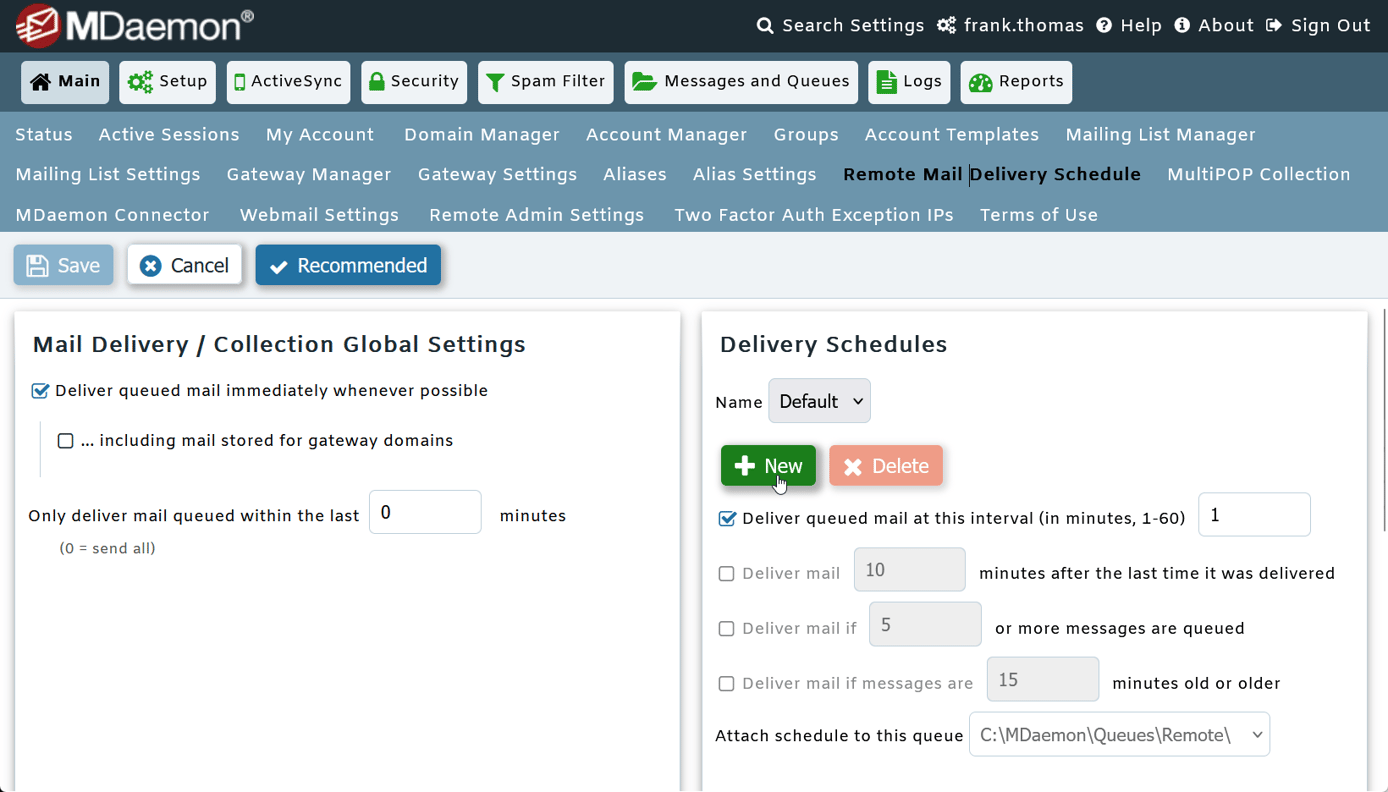This screenshot has width=1388, height=792.
Task: Click the Setup gears icon
Action: tap(140, 82)
